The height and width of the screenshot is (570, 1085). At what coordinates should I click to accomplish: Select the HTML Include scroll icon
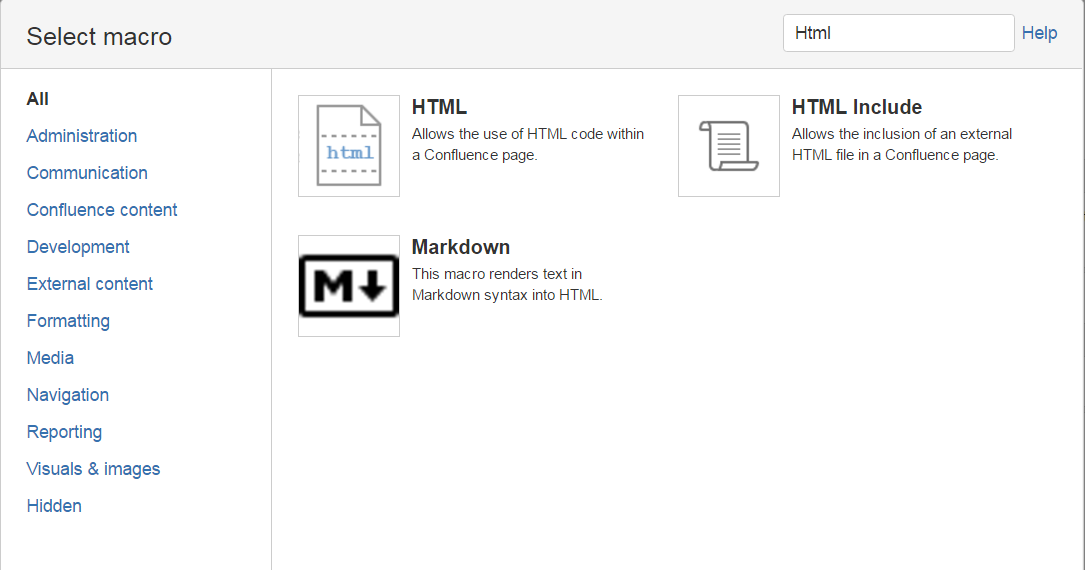729,146
